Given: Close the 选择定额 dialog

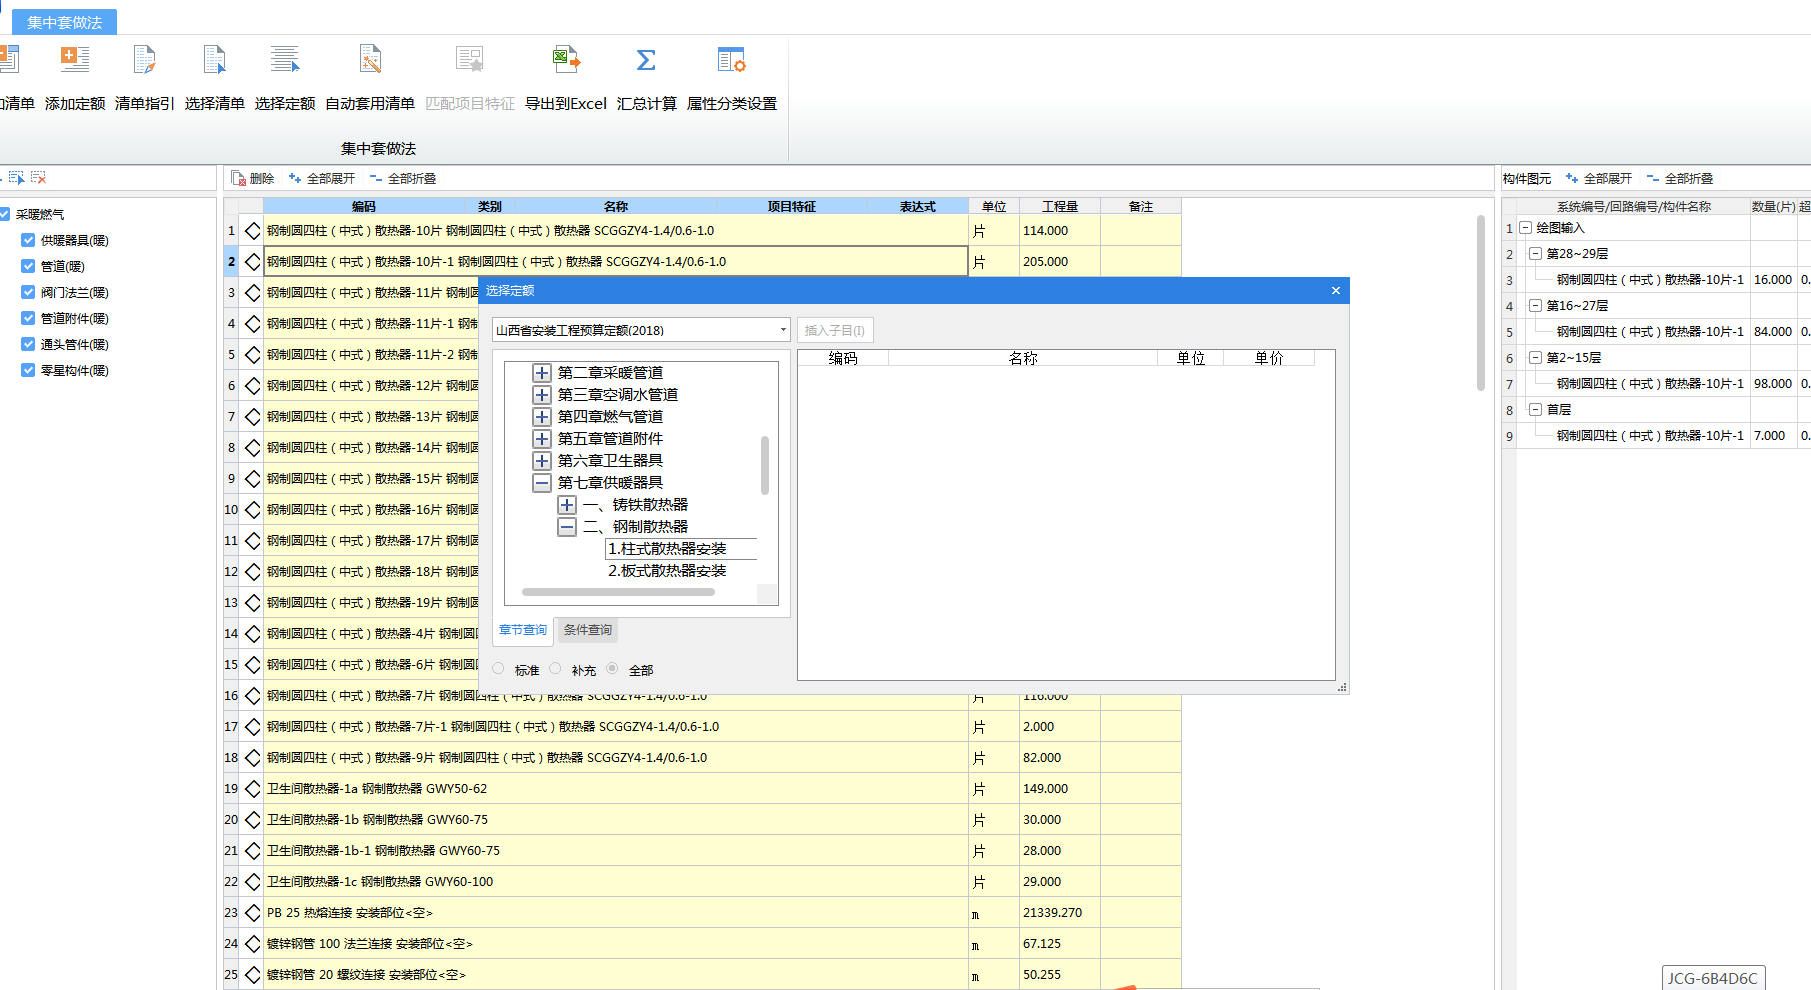Looking at the screenshot, I should [1336, 290].
